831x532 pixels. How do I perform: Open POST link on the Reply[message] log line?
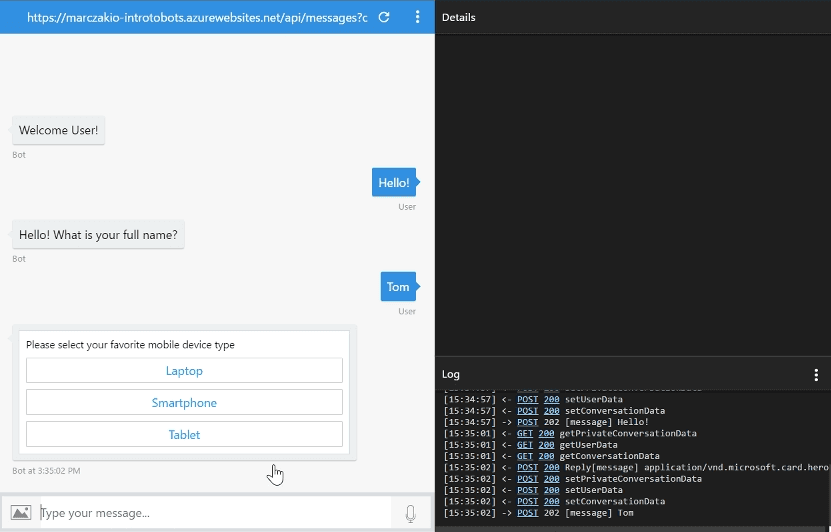(527, 468)
